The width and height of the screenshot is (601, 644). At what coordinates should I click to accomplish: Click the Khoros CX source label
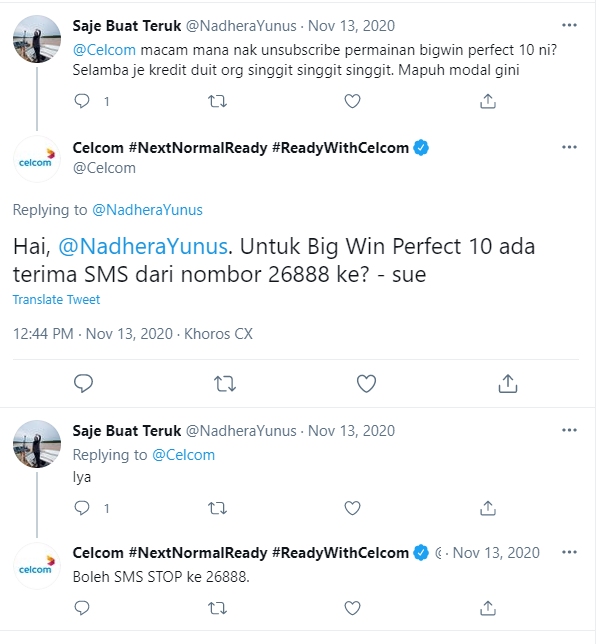(x=219, y=333)
